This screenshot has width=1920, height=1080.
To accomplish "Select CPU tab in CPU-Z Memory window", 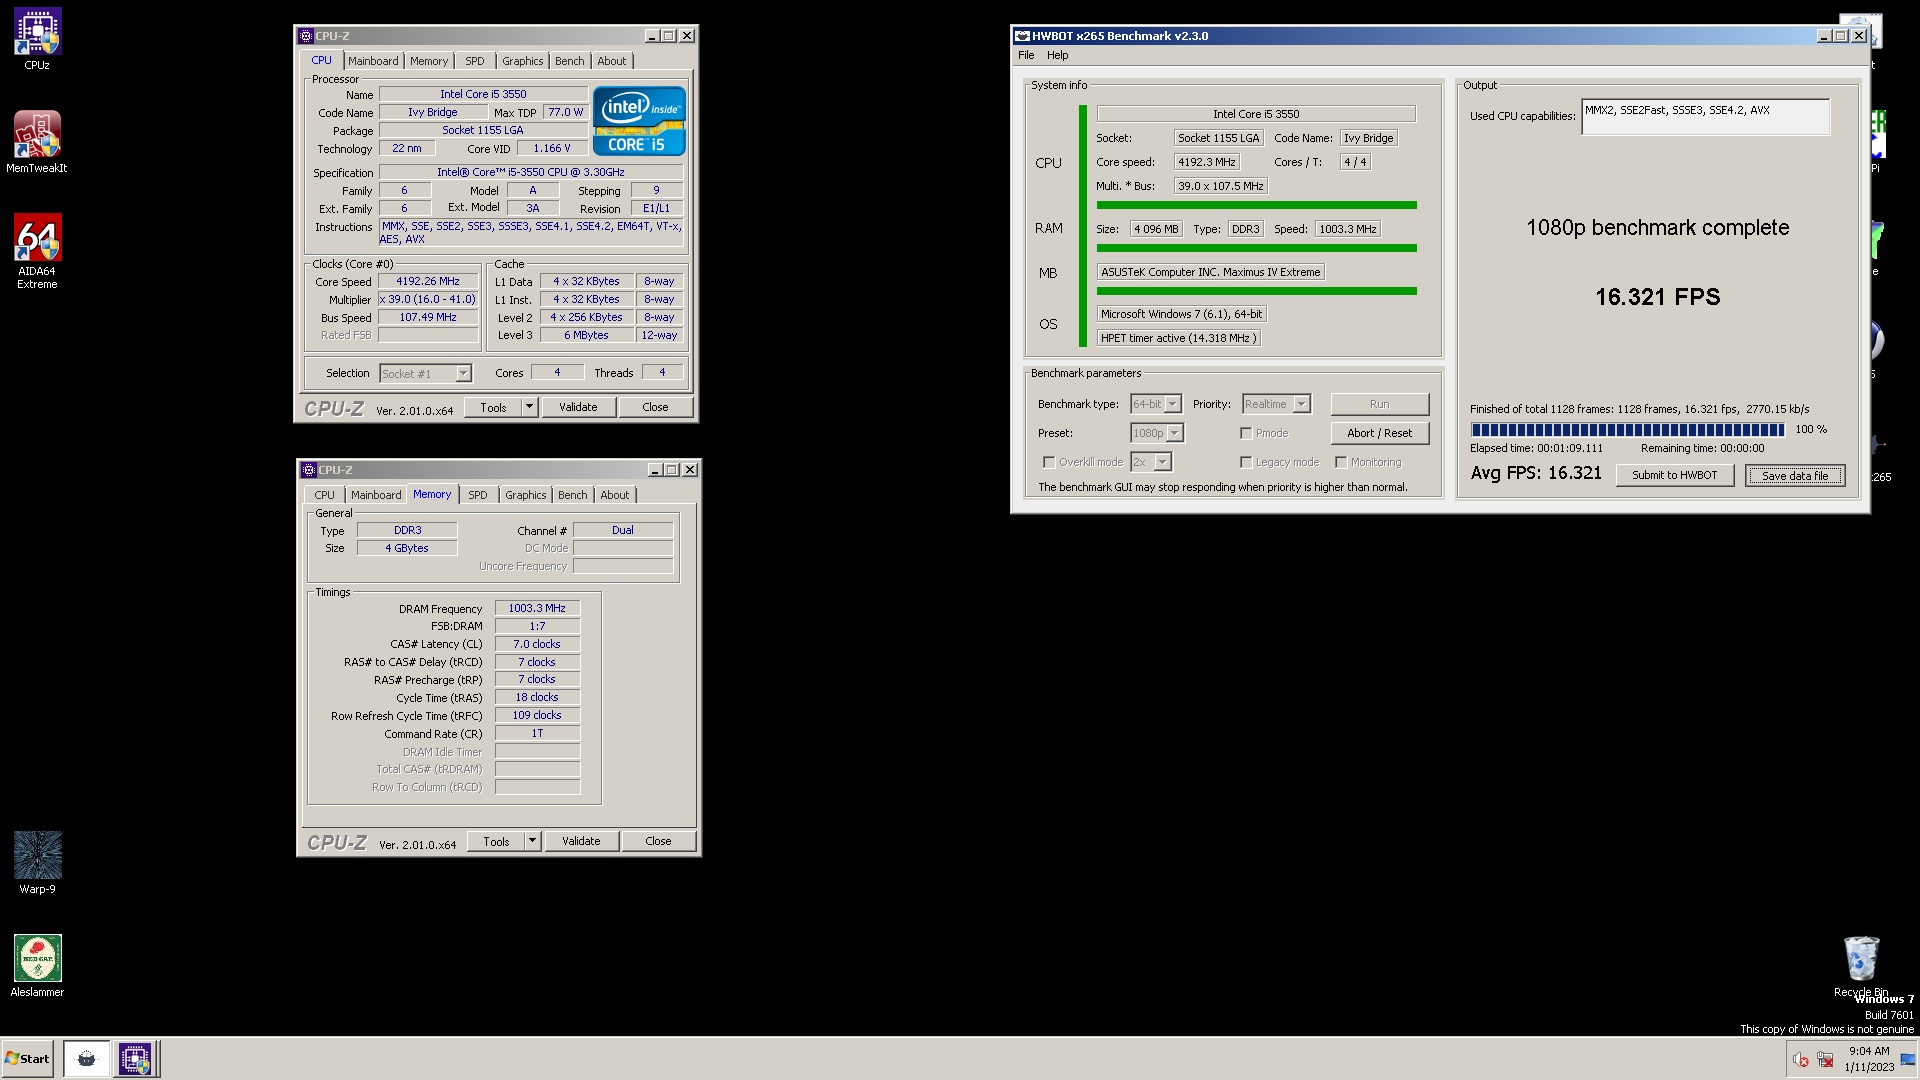I will (325, 495).
